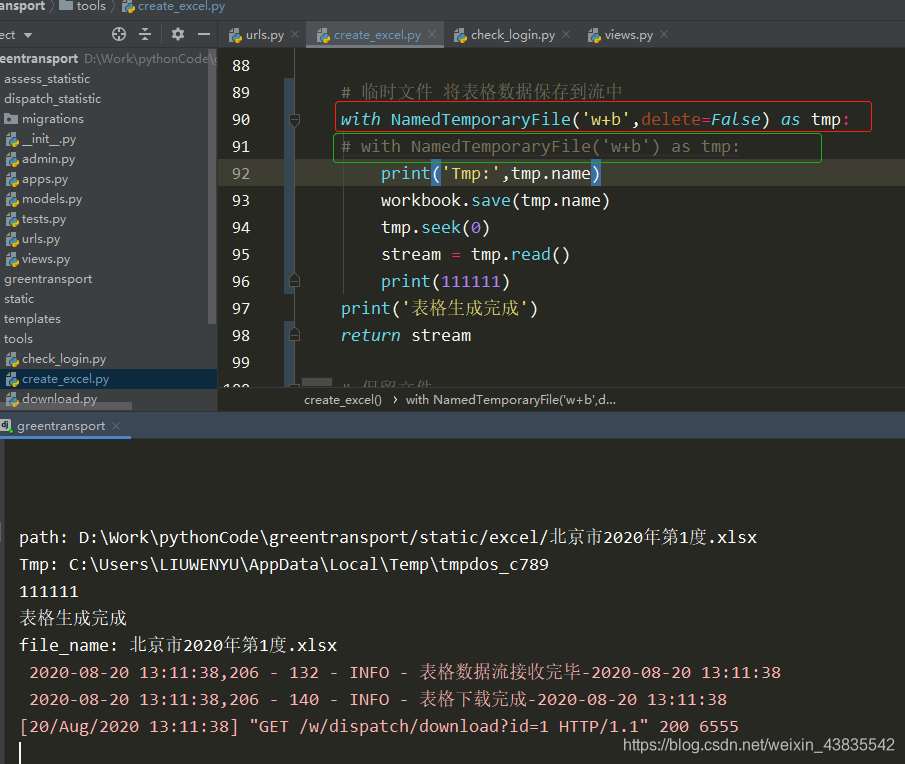
Task: Select the templates folder in tree
Action: (32, 319)
